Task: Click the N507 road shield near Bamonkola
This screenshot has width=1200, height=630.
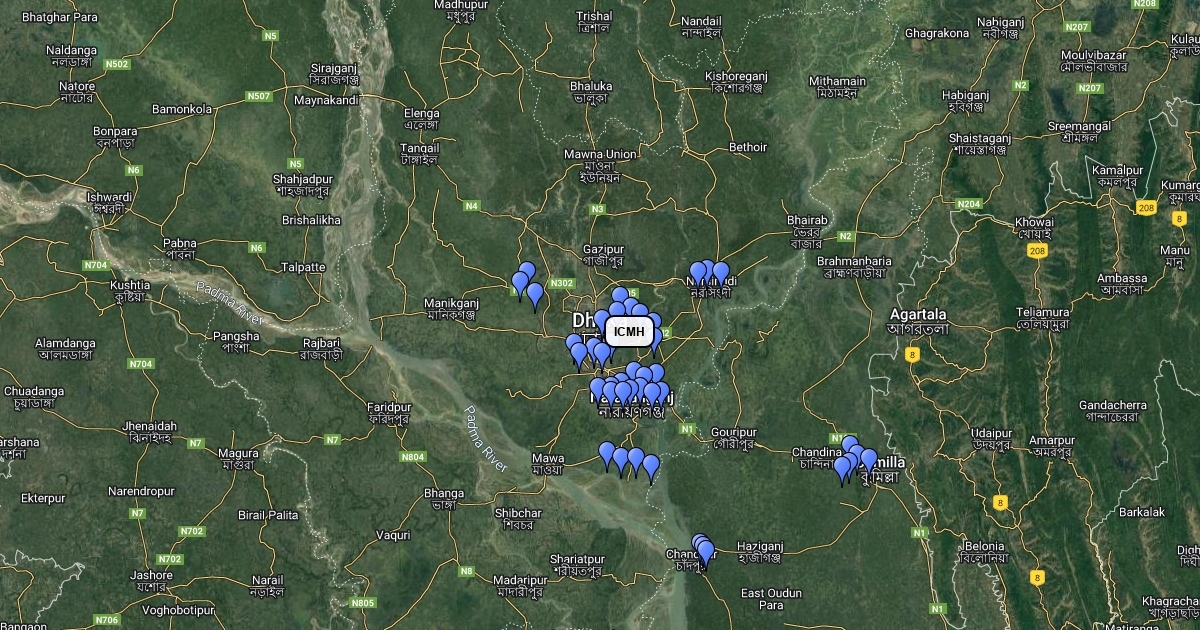Action: 259,96
